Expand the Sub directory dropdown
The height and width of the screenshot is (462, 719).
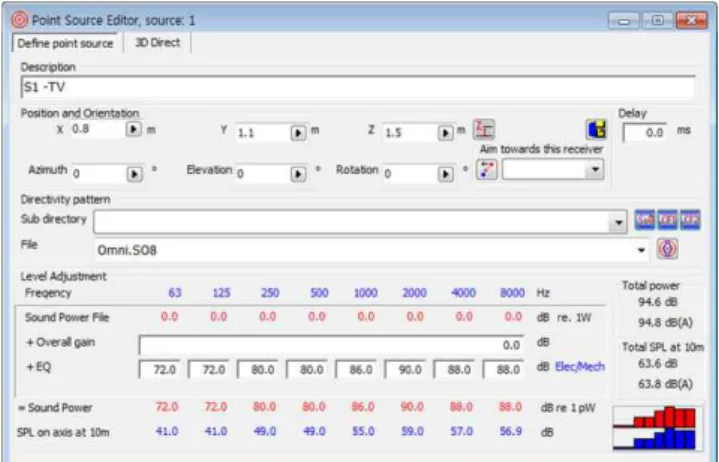619,223
